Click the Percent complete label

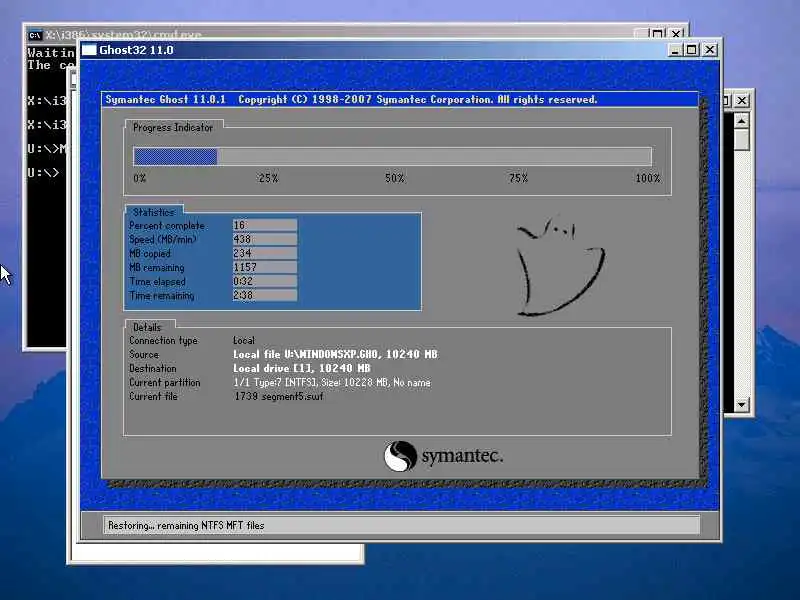click(167, 226)
